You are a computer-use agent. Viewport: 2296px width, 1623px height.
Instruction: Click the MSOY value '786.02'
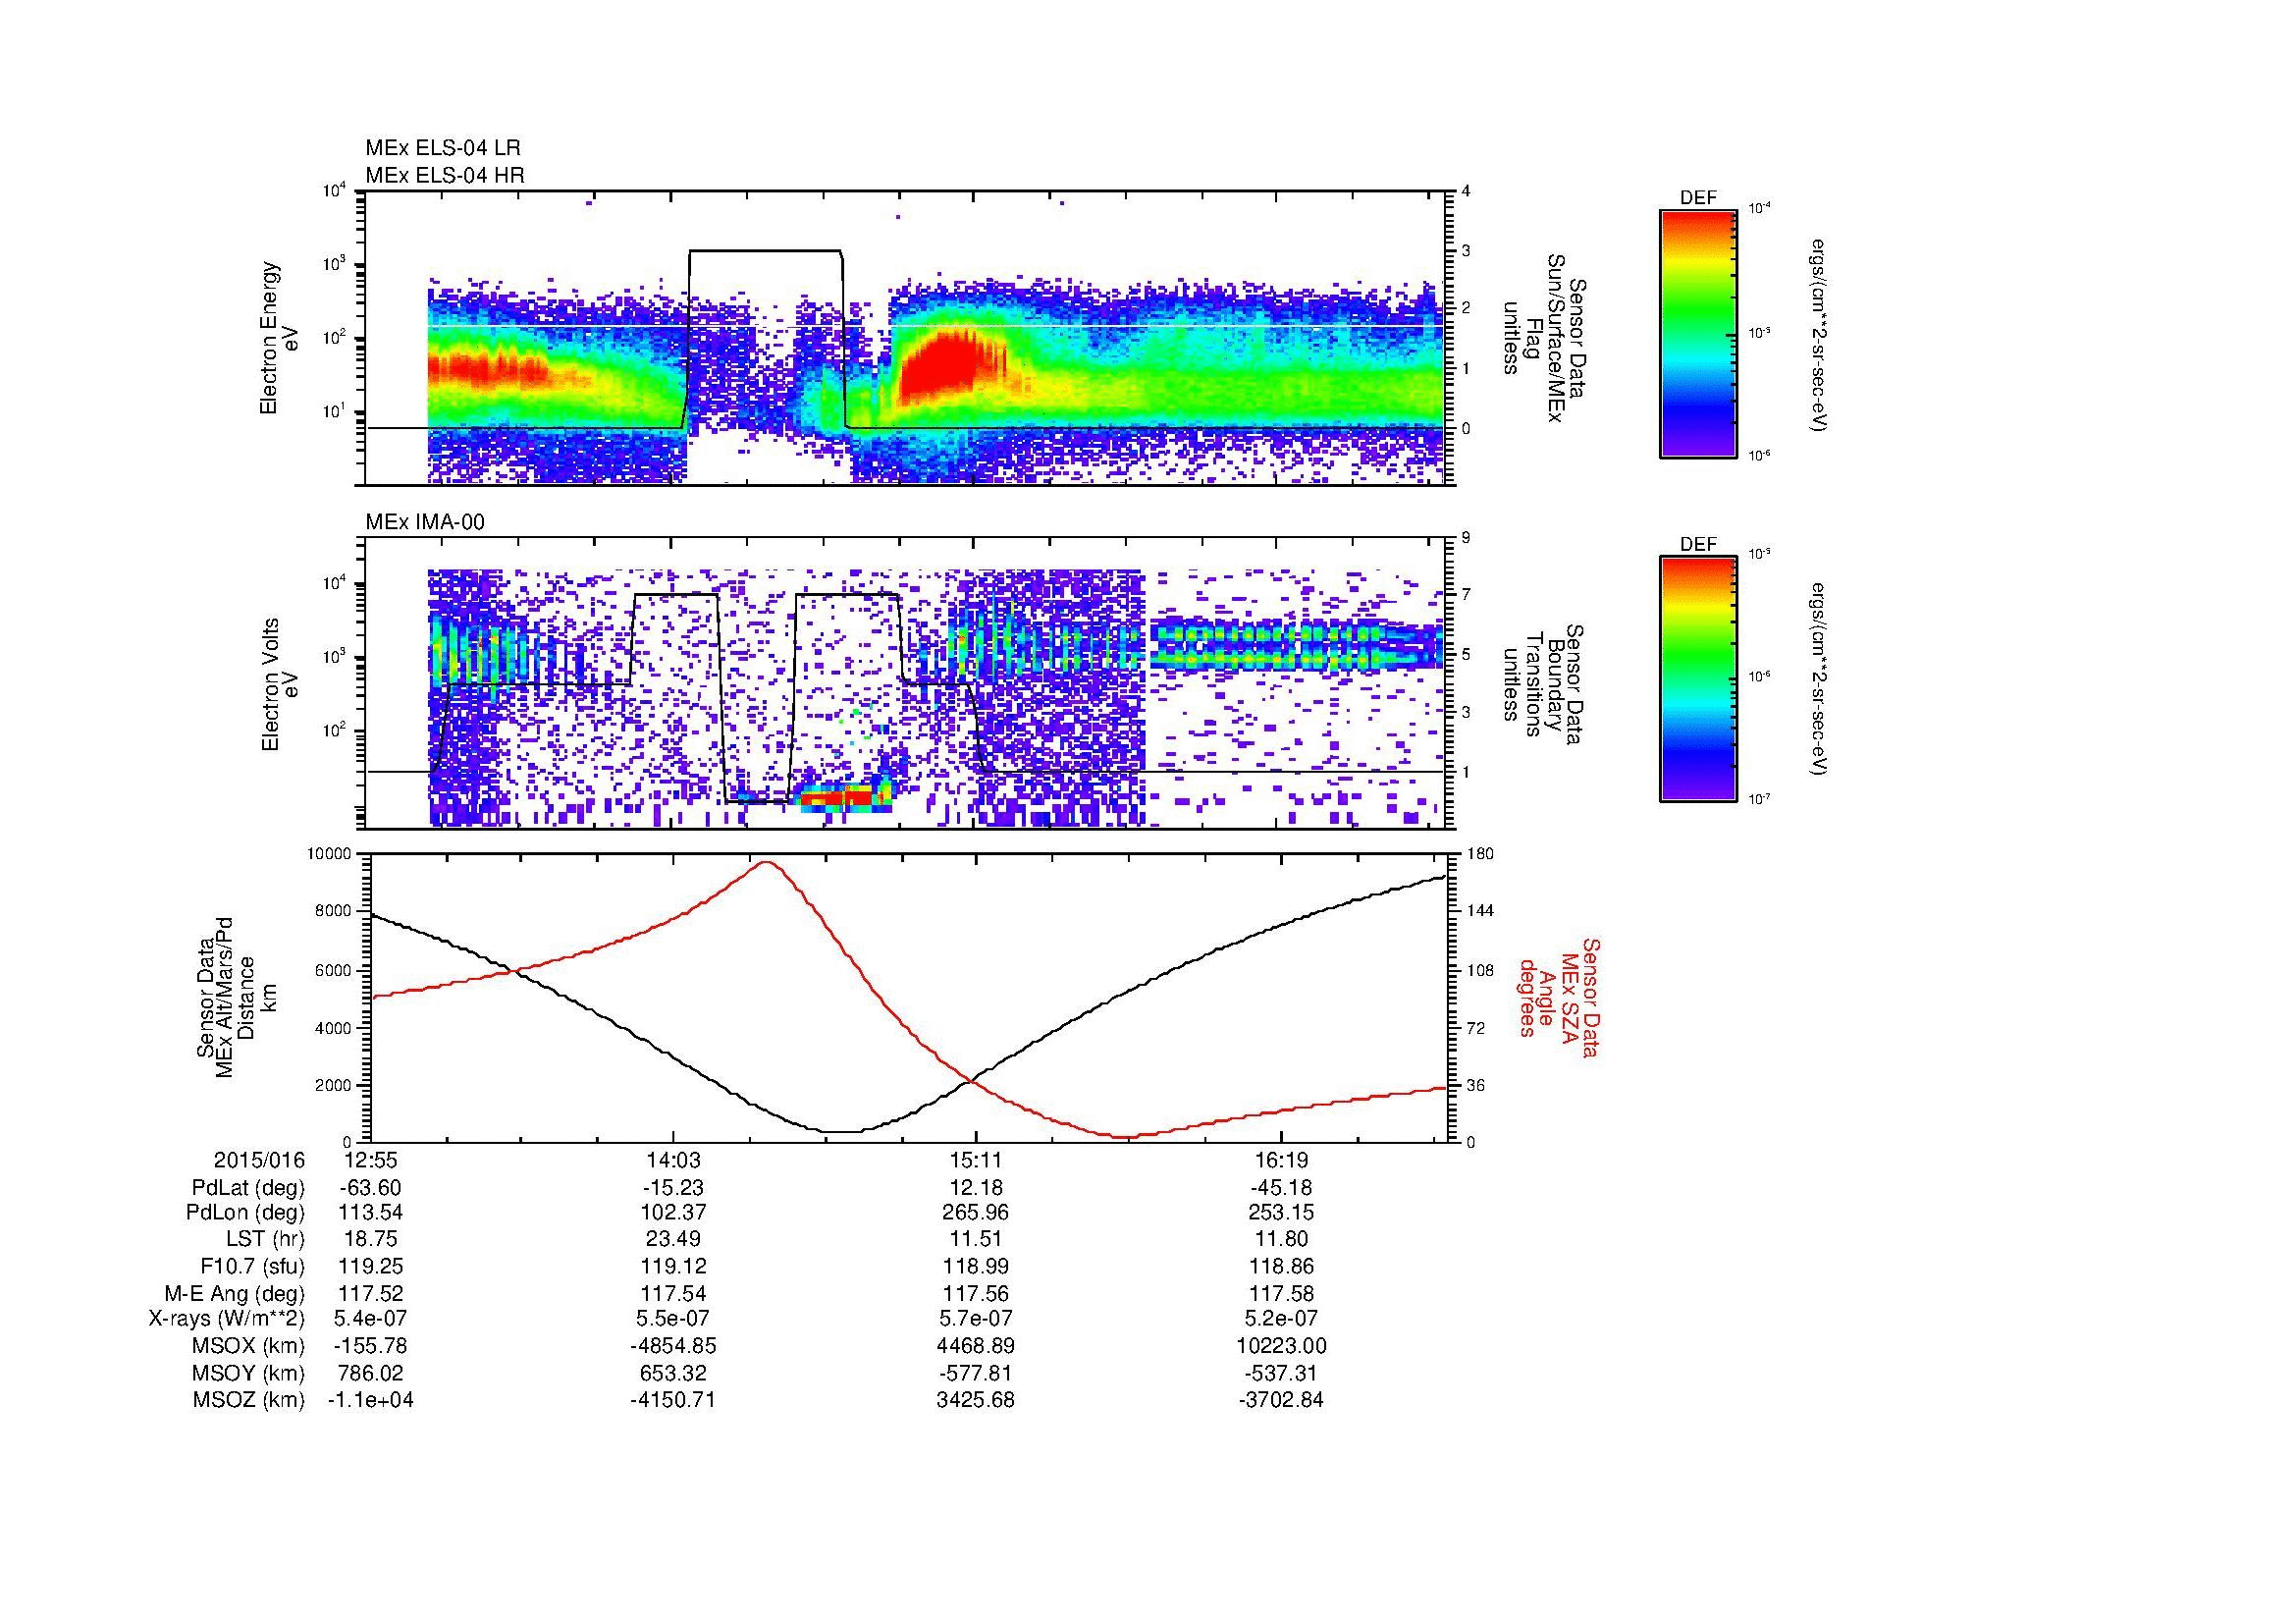click(x=370, y=1374)
